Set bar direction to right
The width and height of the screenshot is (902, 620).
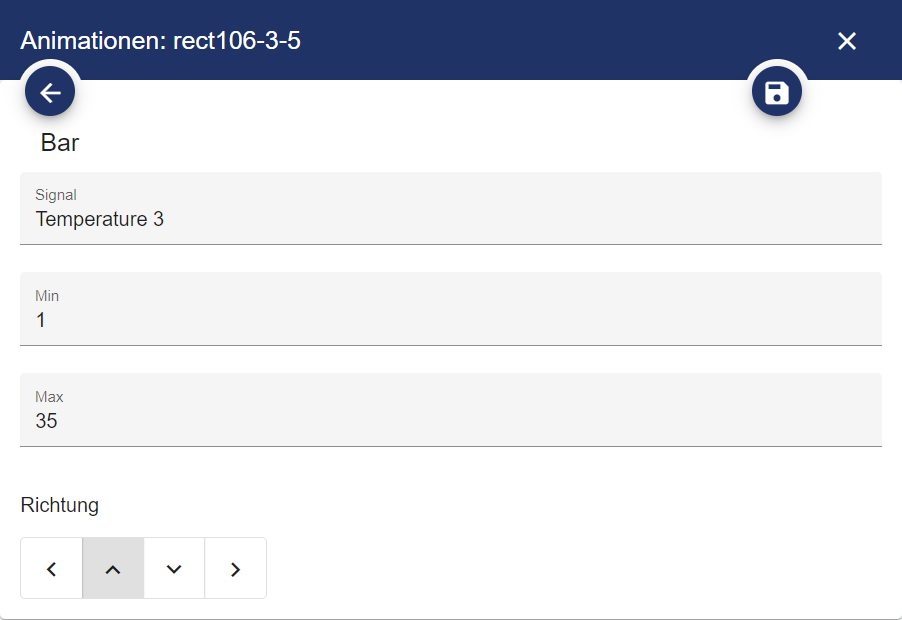point(236,569)
